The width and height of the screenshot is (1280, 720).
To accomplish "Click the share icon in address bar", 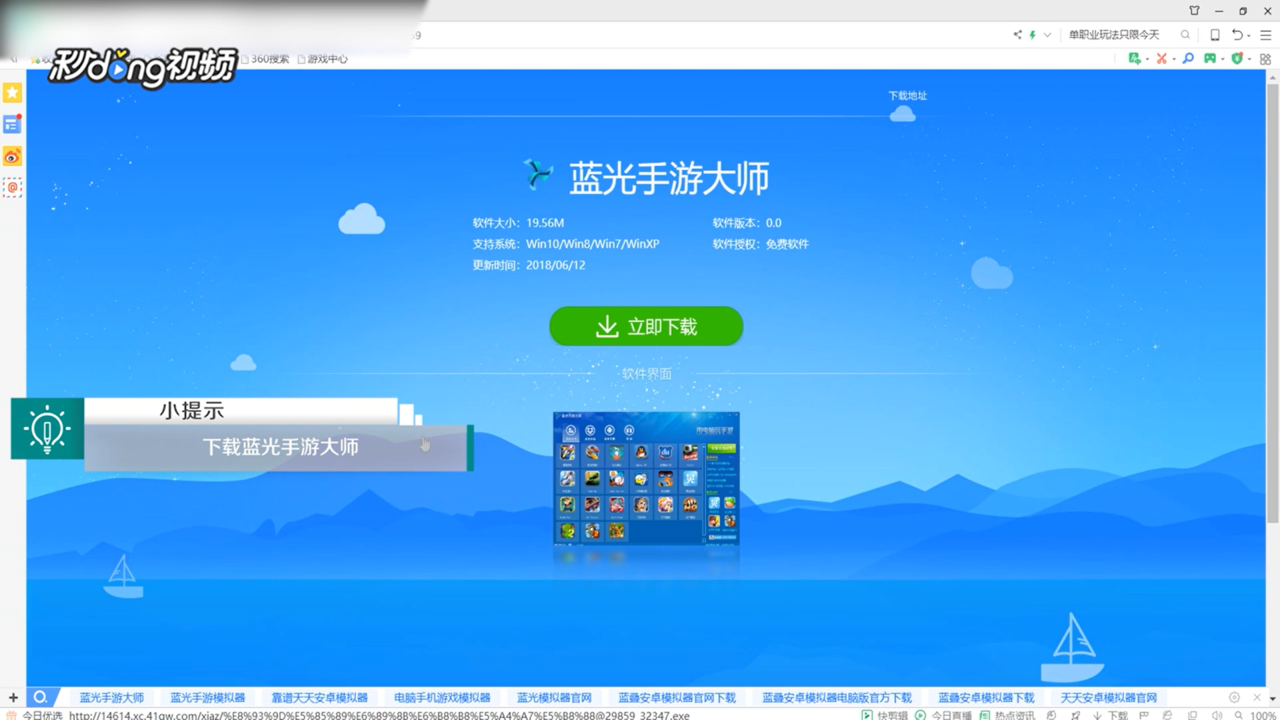I will point(1018,35).
